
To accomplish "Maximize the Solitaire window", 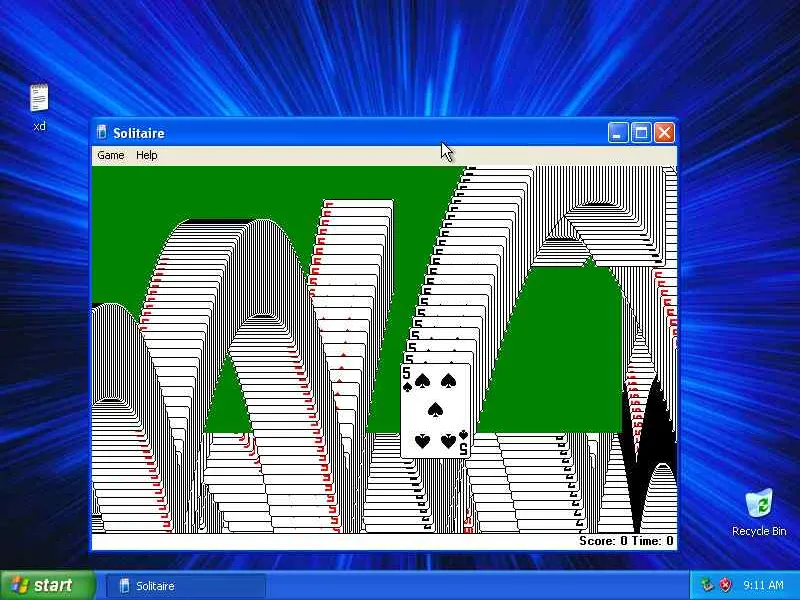I will [641, 133].
